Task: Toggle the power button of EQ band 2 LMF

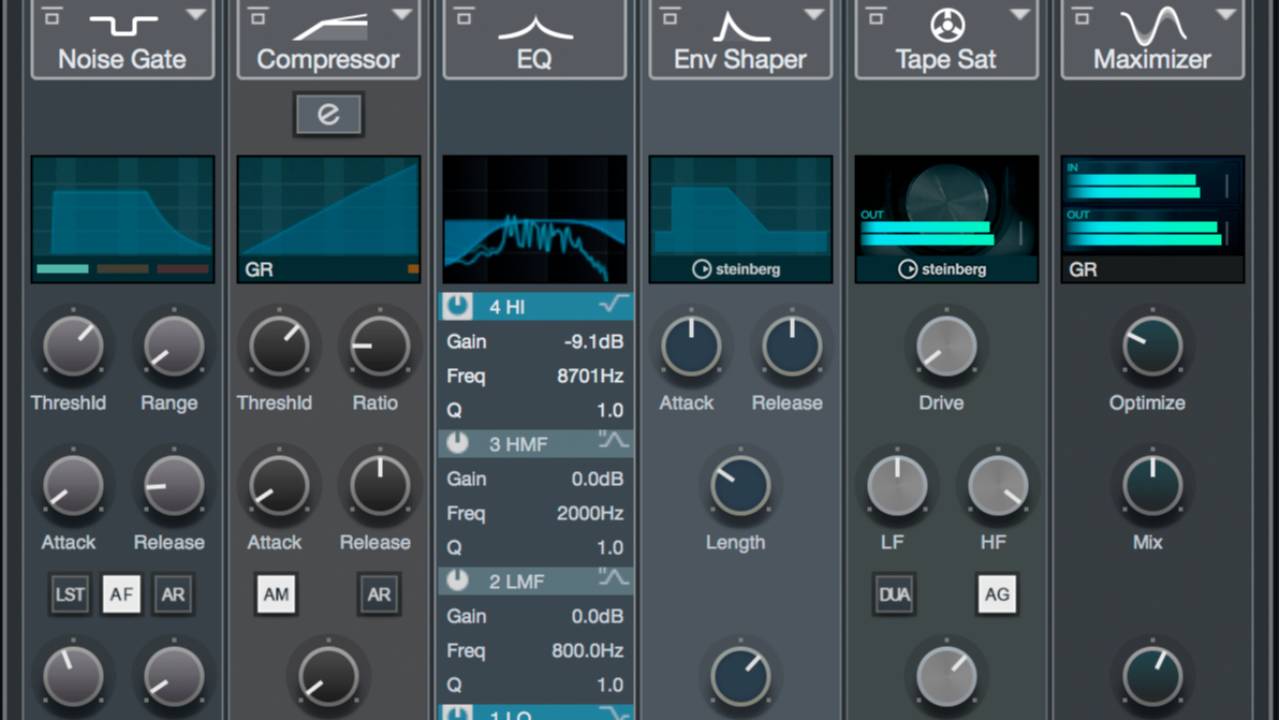Action: 457,580
